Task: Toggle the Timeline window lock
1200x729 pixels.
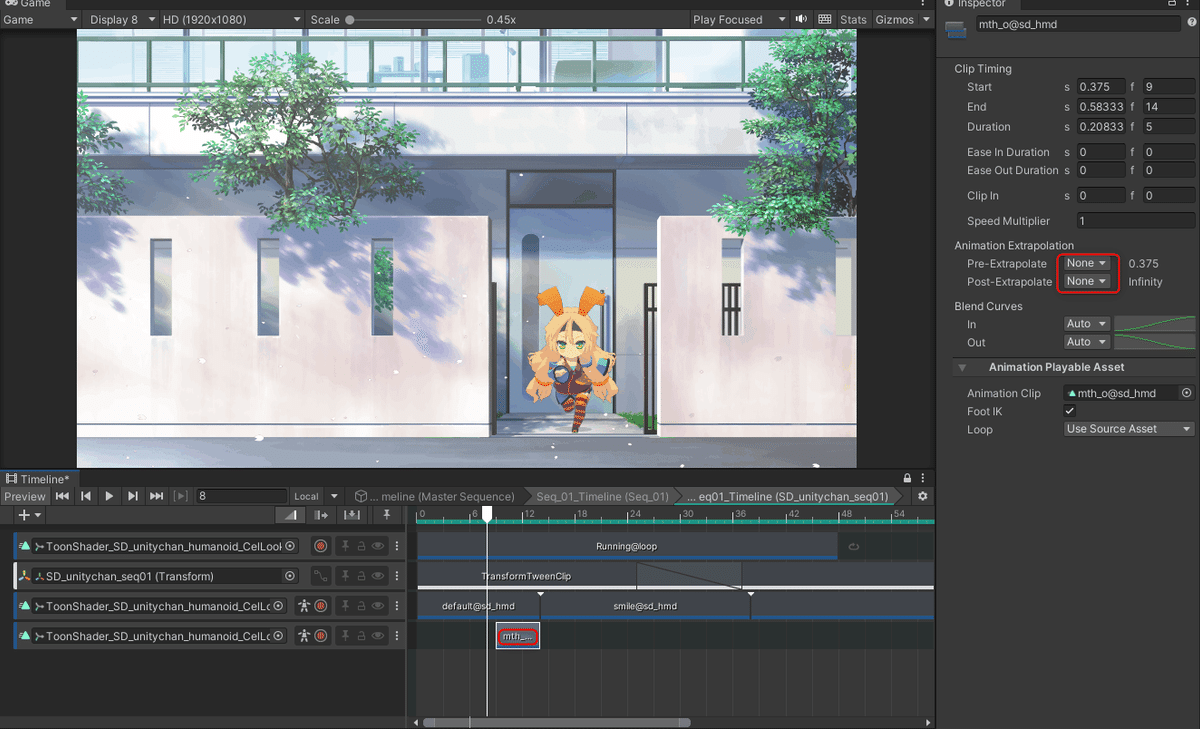Action: coord(907,479)
